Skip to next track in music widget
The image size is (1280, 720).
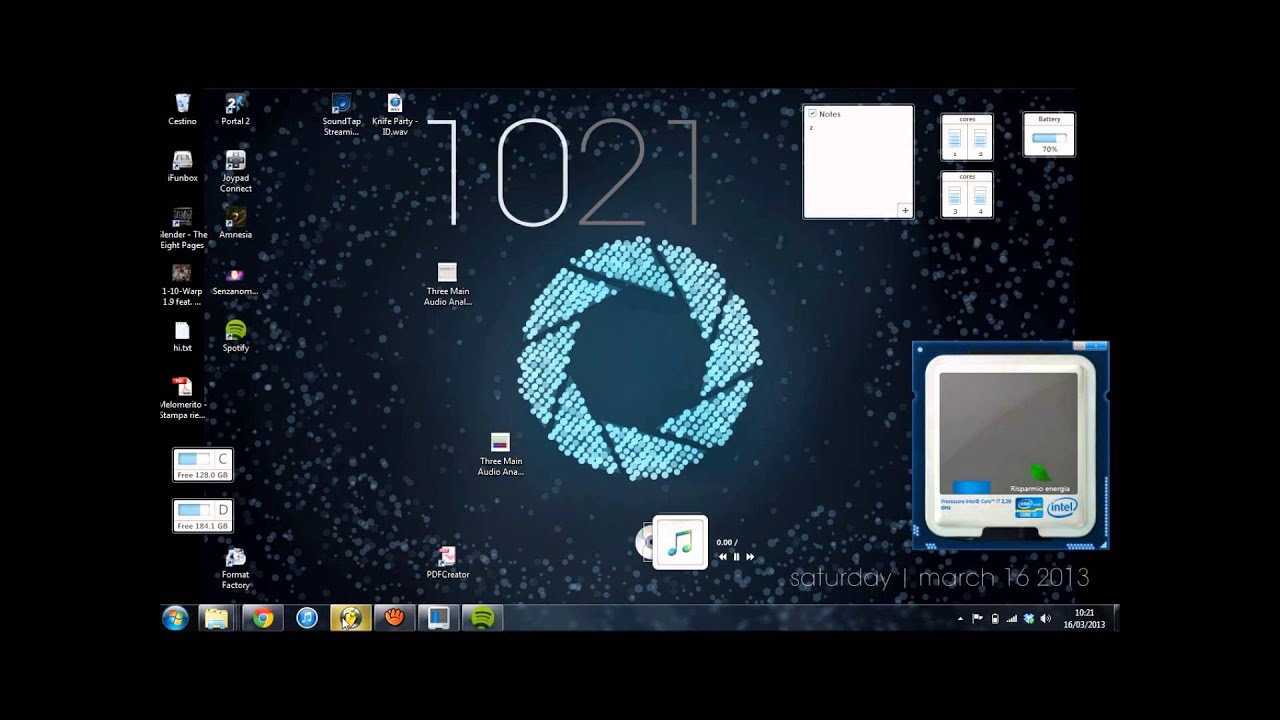coord(749,557)
